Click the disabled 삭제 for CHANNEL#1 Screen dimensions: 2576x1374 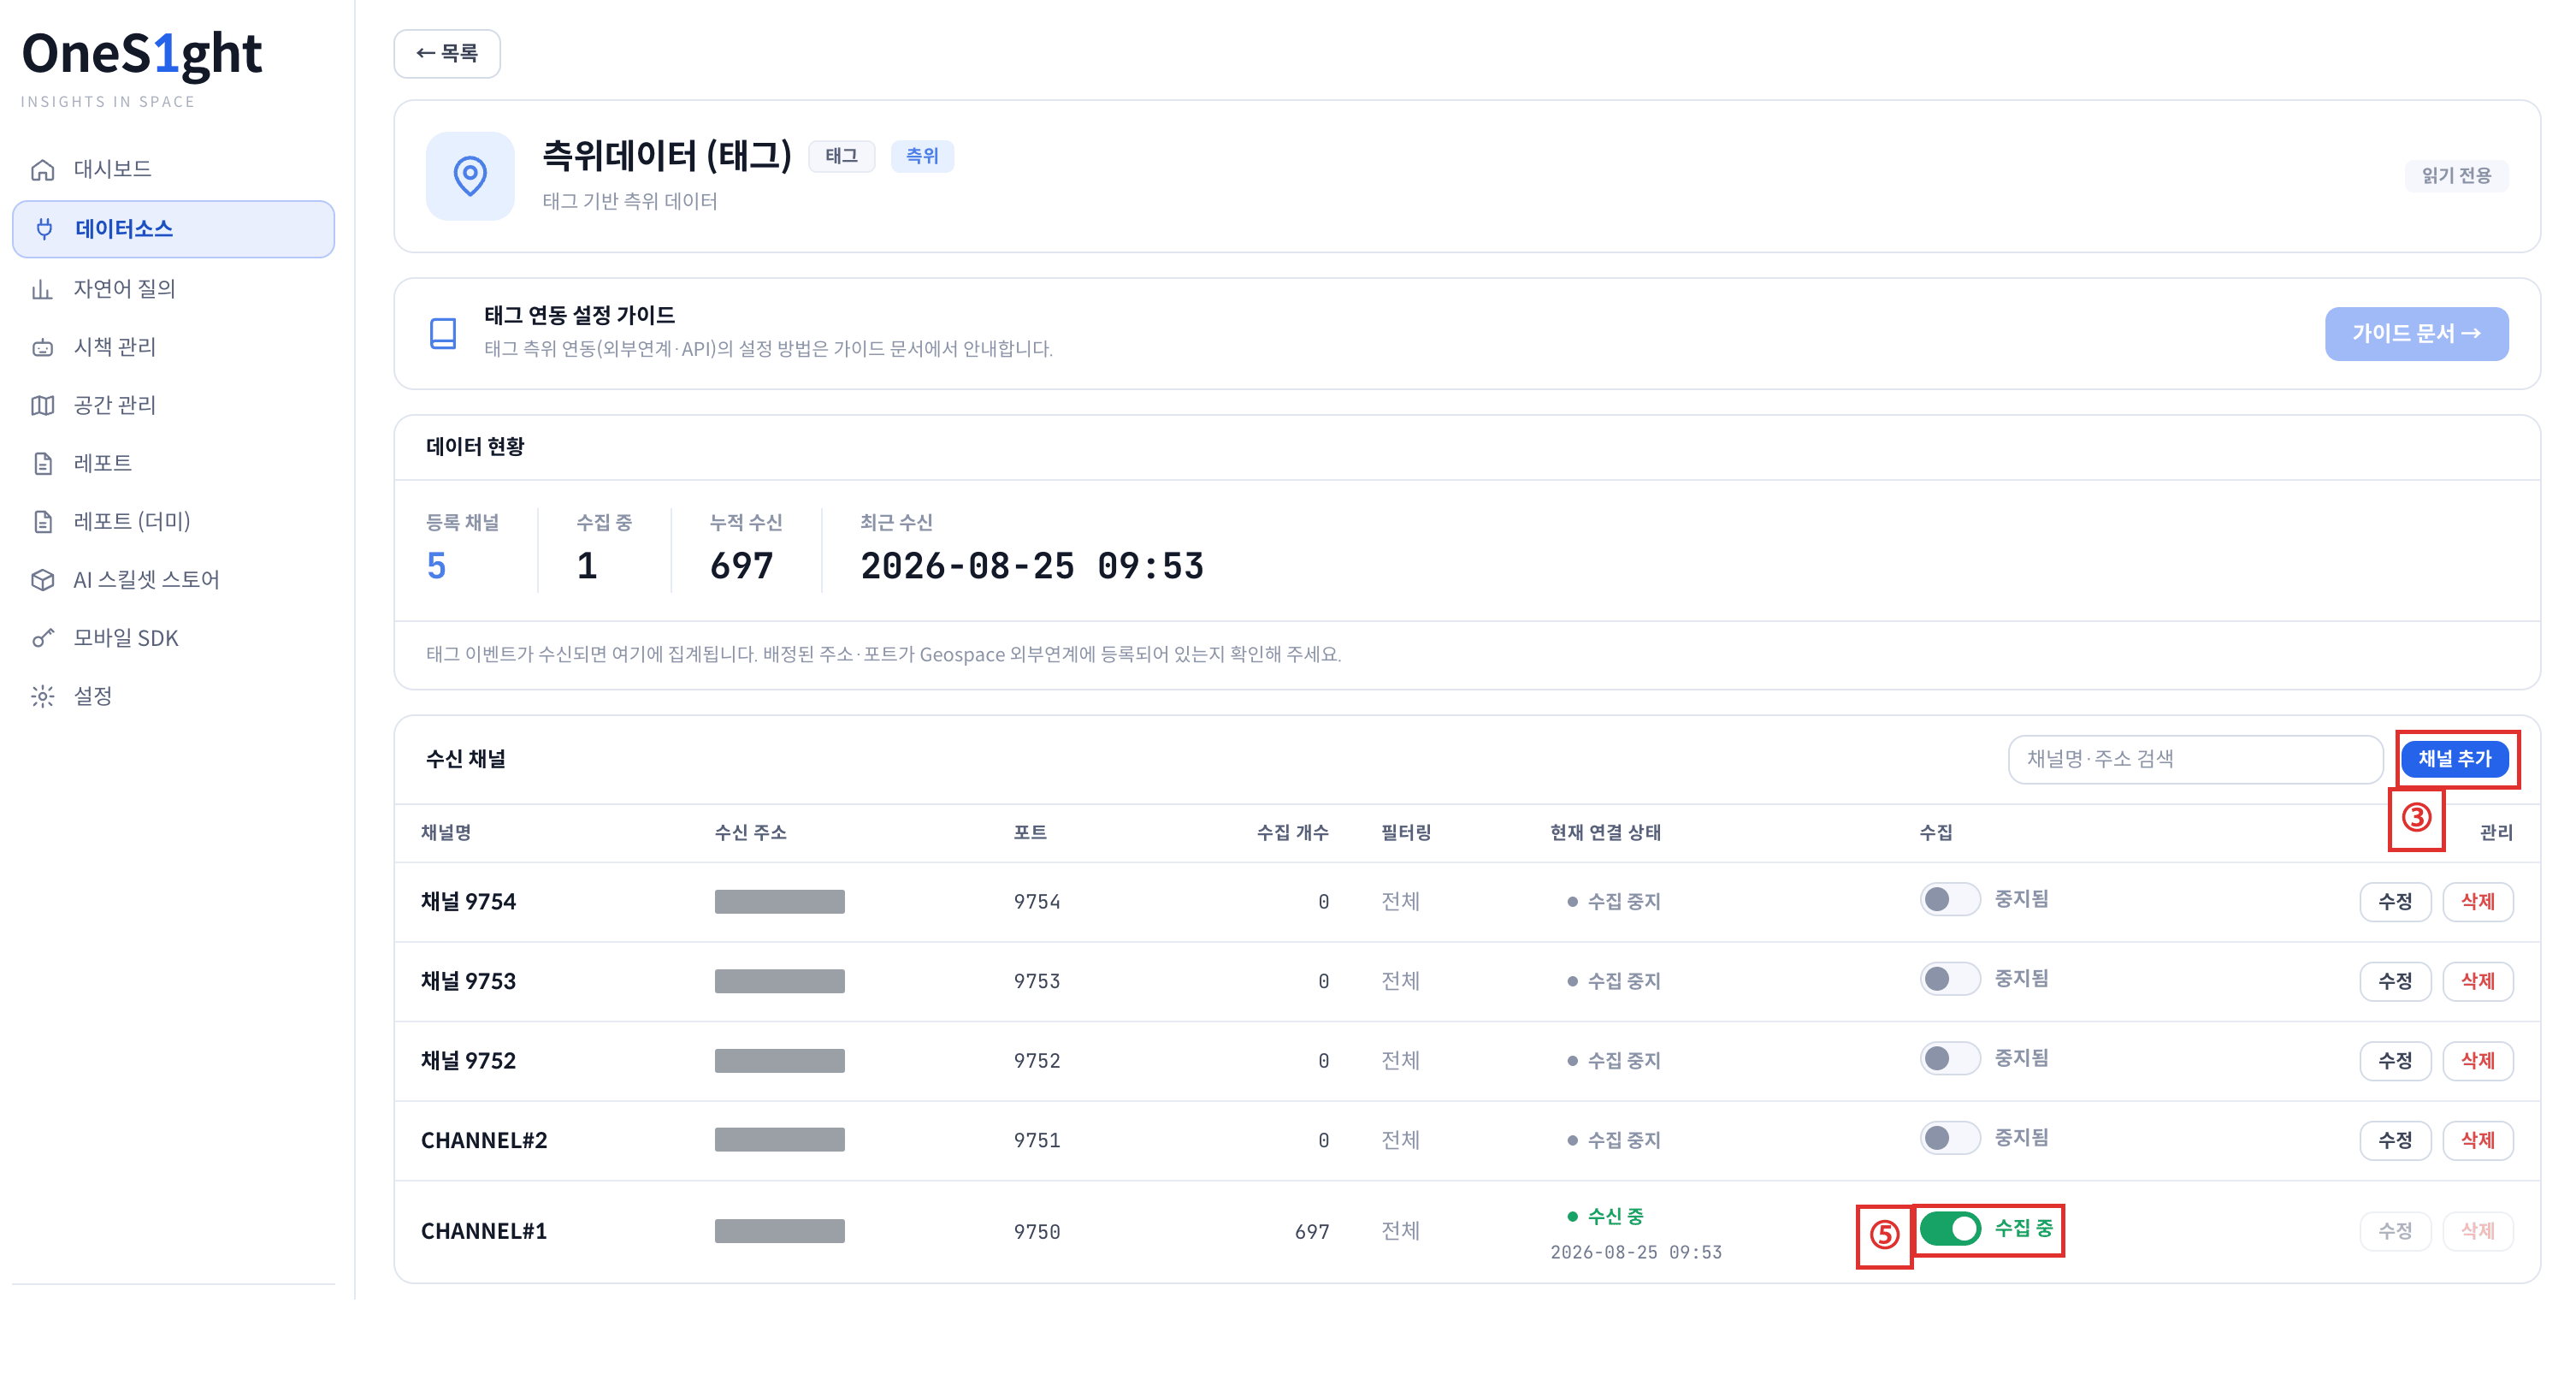coord(2477,1231)
